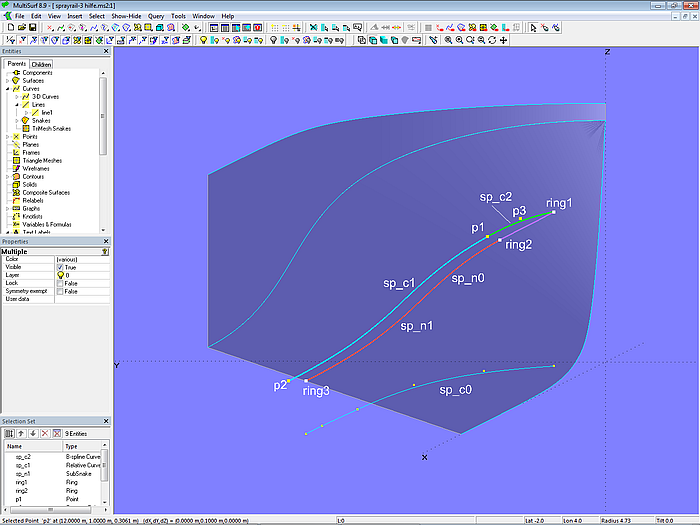
Task: Expand the Points tree node
Action: click(7, 136)
